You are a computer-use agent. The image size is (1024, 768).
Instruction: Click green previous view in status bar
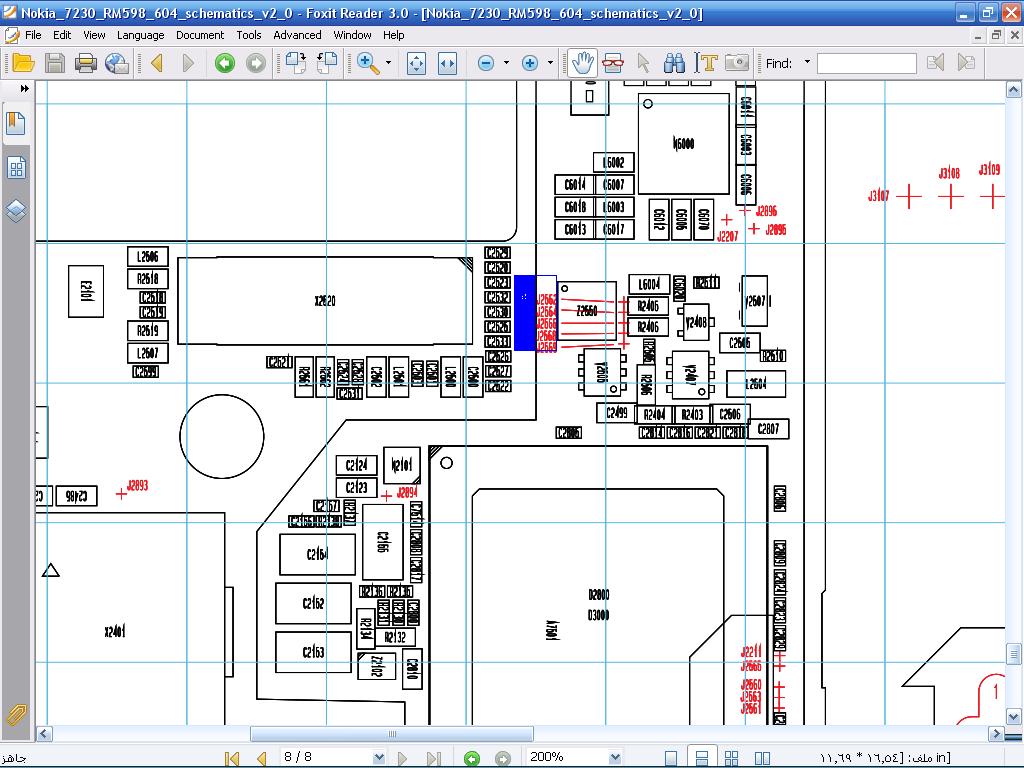[472, 758]
